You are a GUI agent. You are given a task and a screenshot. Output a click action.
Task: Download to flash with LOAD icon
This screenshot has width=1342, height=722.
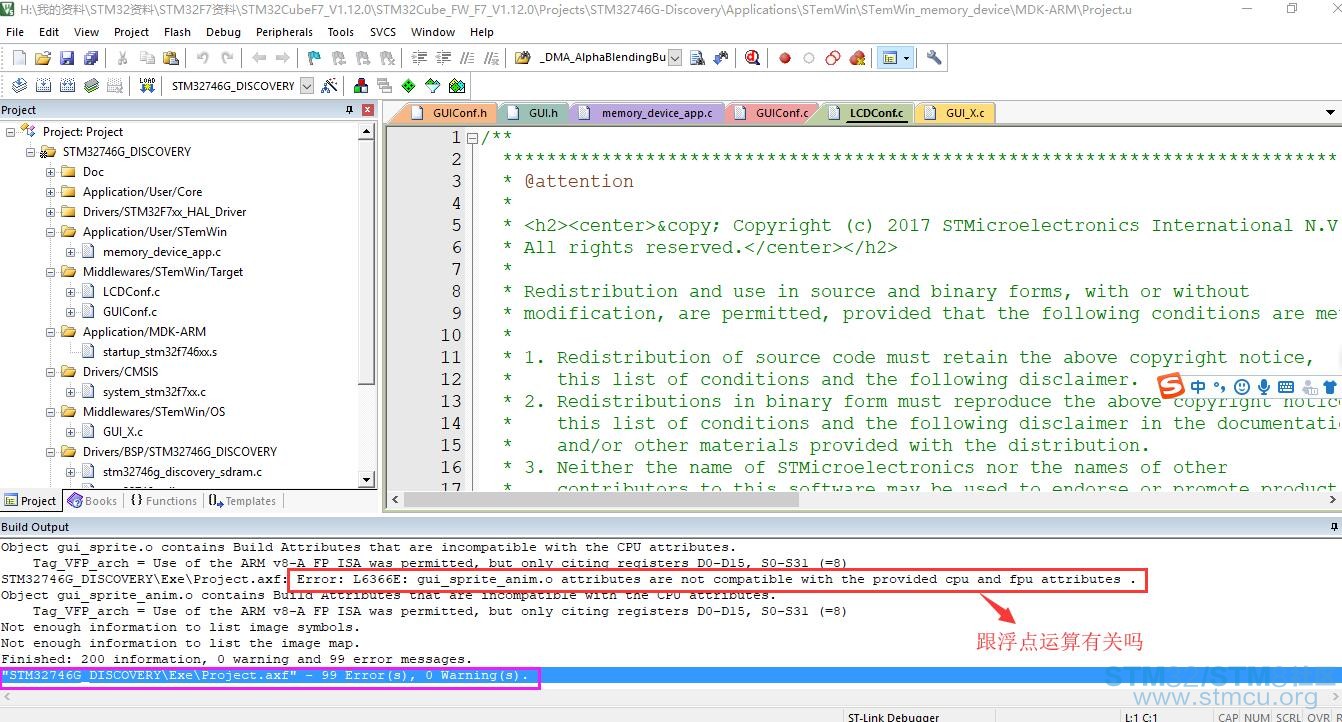[x=147, y=86]
